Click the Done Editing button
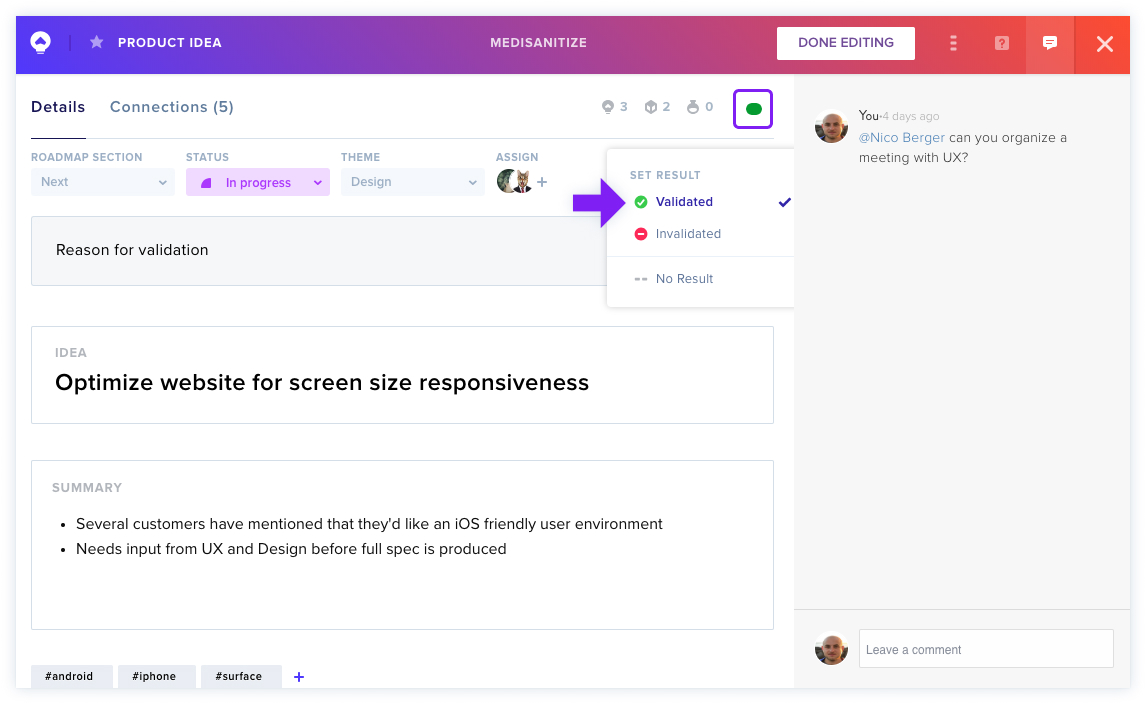 [846, 43]
